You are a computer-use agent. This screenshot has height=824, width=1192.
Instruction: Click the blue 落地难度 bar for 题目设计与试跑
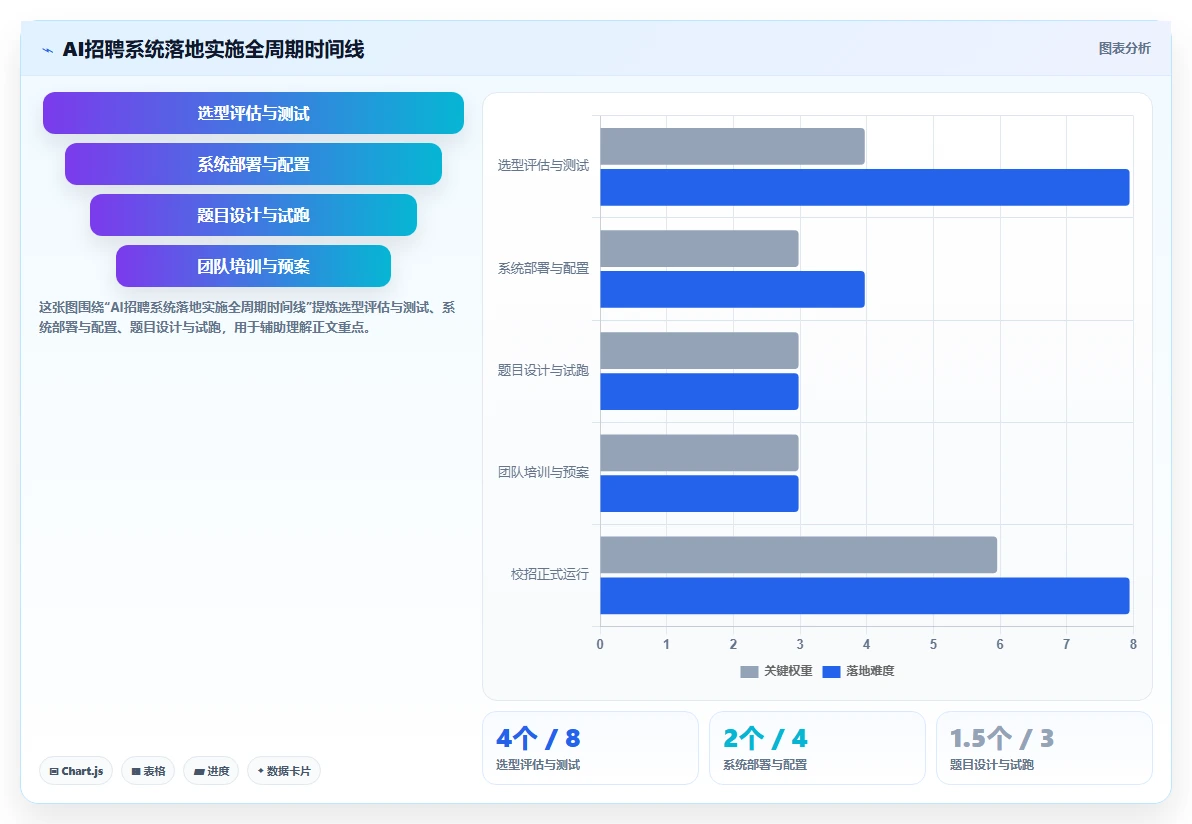tap(699, 391)
